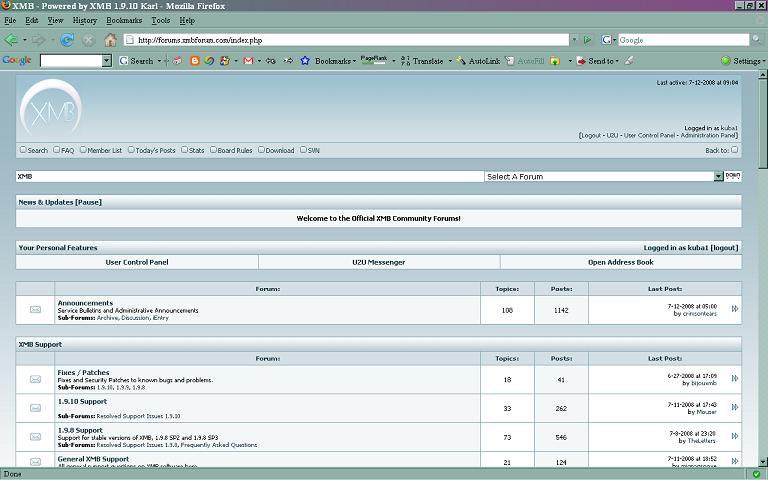
Task: Open U2U Messenger in Personal Features
Action: [x=379, y=262]
